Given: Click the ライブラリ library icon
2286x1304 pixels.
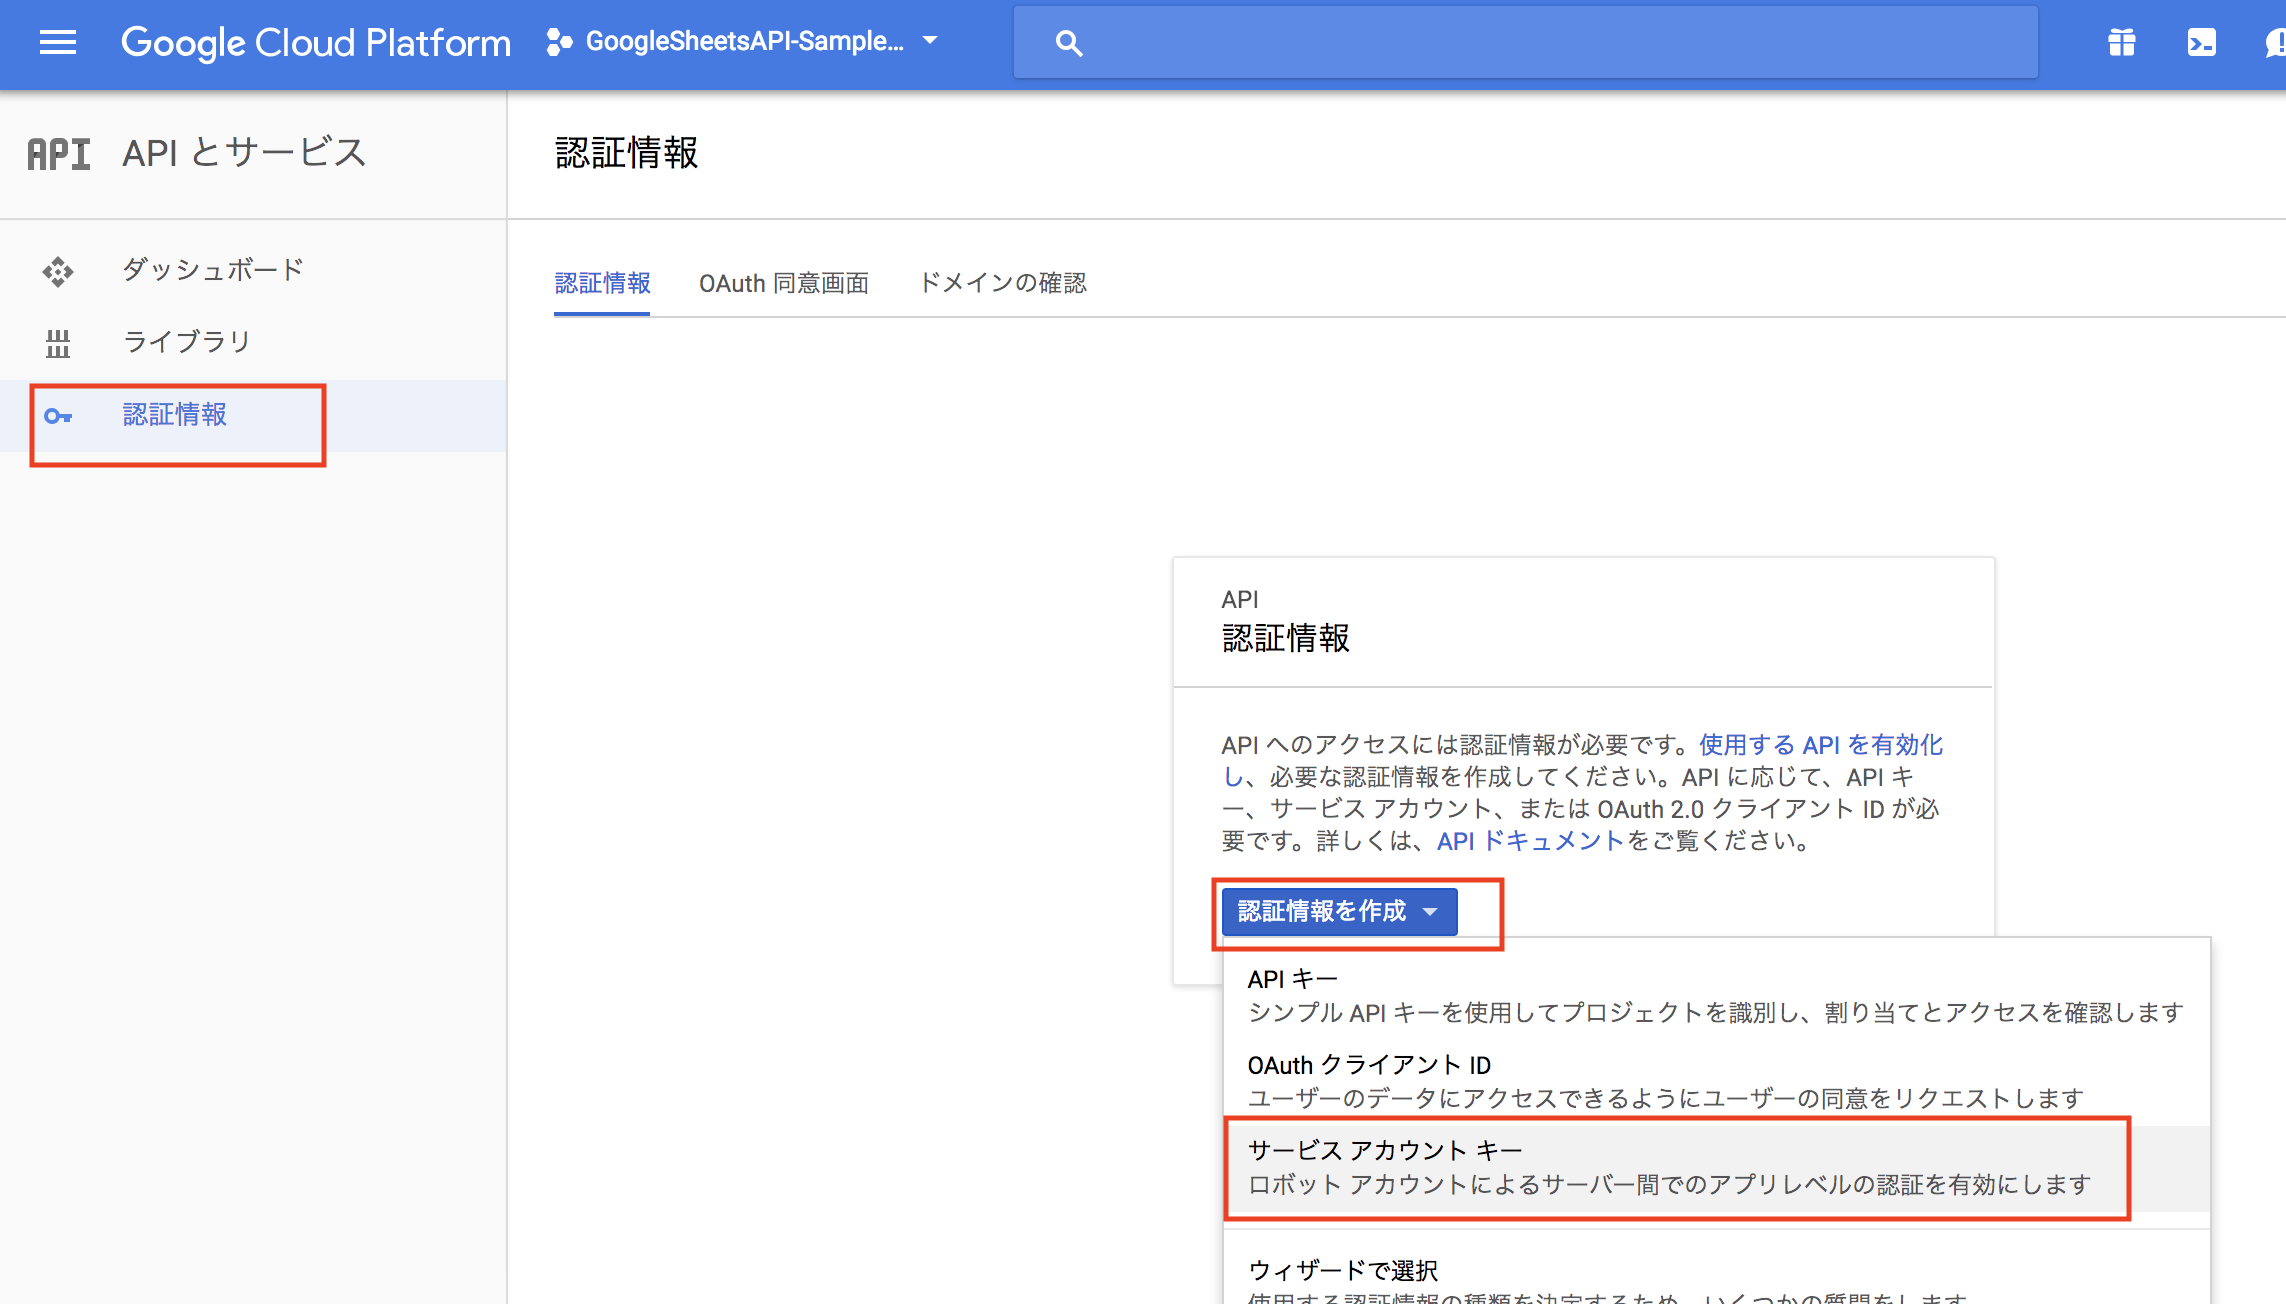Looking at the screenshot, I should coord(58,344).
